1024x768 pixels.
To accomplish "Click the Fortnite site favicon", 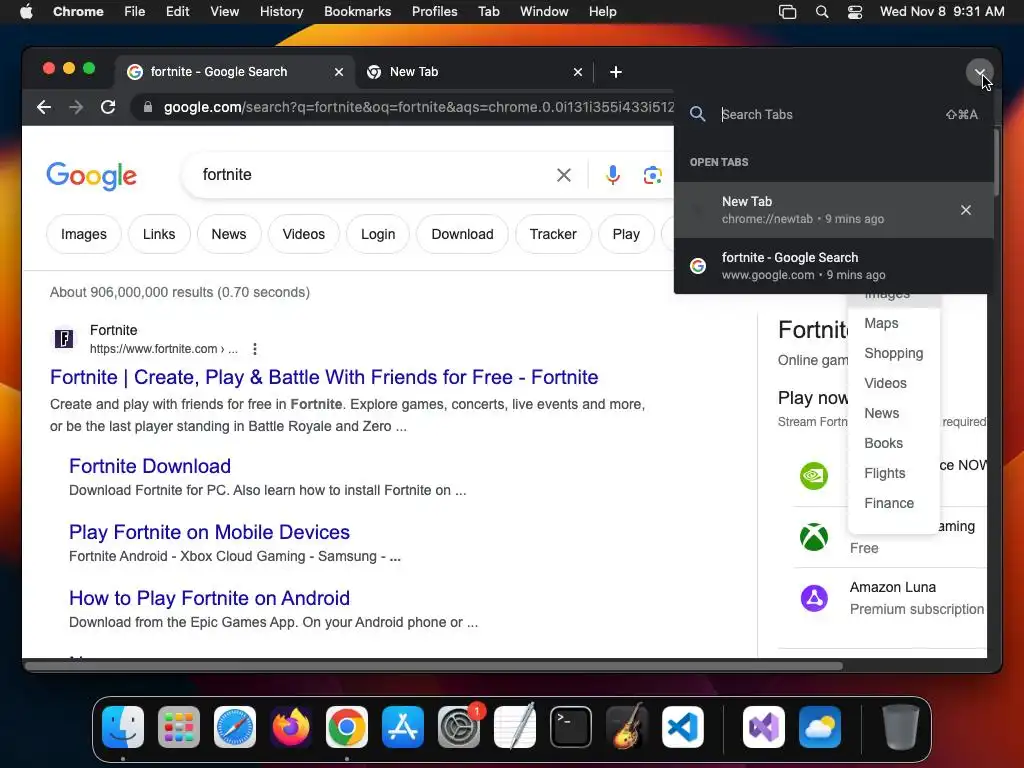I will click(63, 338).
